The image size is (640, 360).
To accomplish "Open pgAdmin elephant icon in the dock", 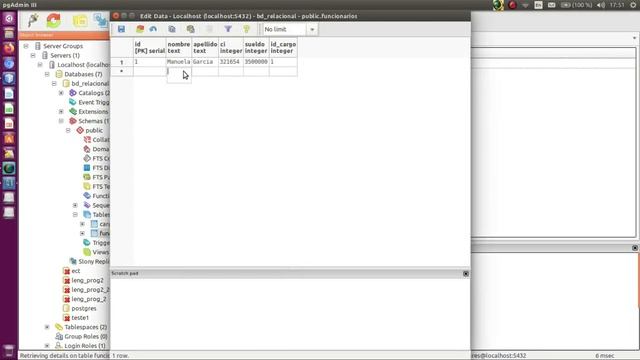I will point(9,183).
